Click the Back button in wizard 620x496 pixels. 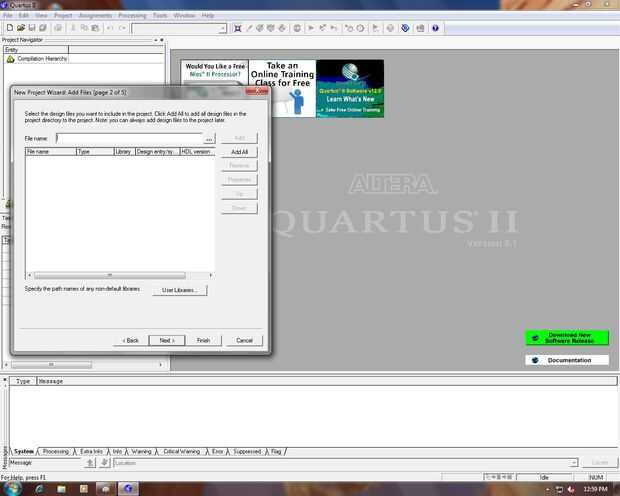tap(130, 340)
